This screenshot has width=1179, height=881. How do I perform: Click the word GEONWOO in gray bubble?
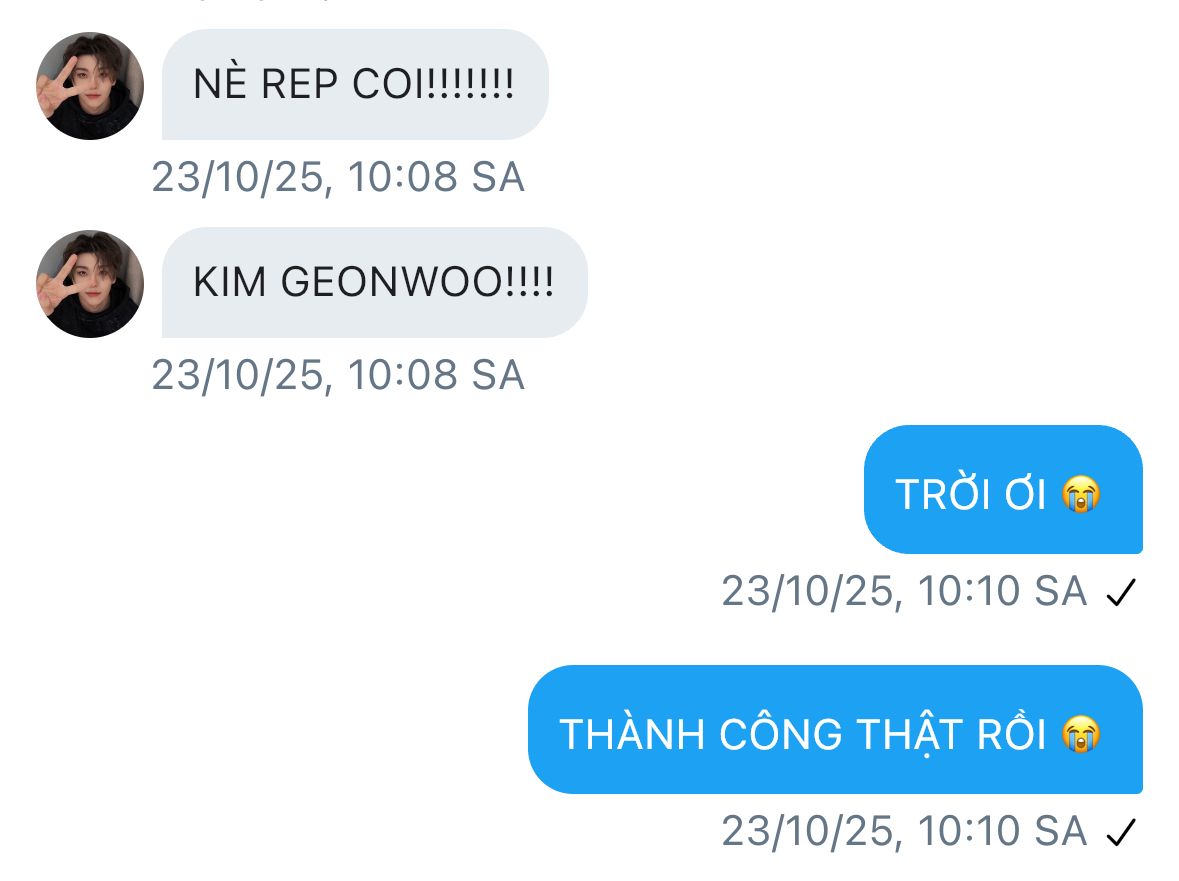click(x=391, y=283)
